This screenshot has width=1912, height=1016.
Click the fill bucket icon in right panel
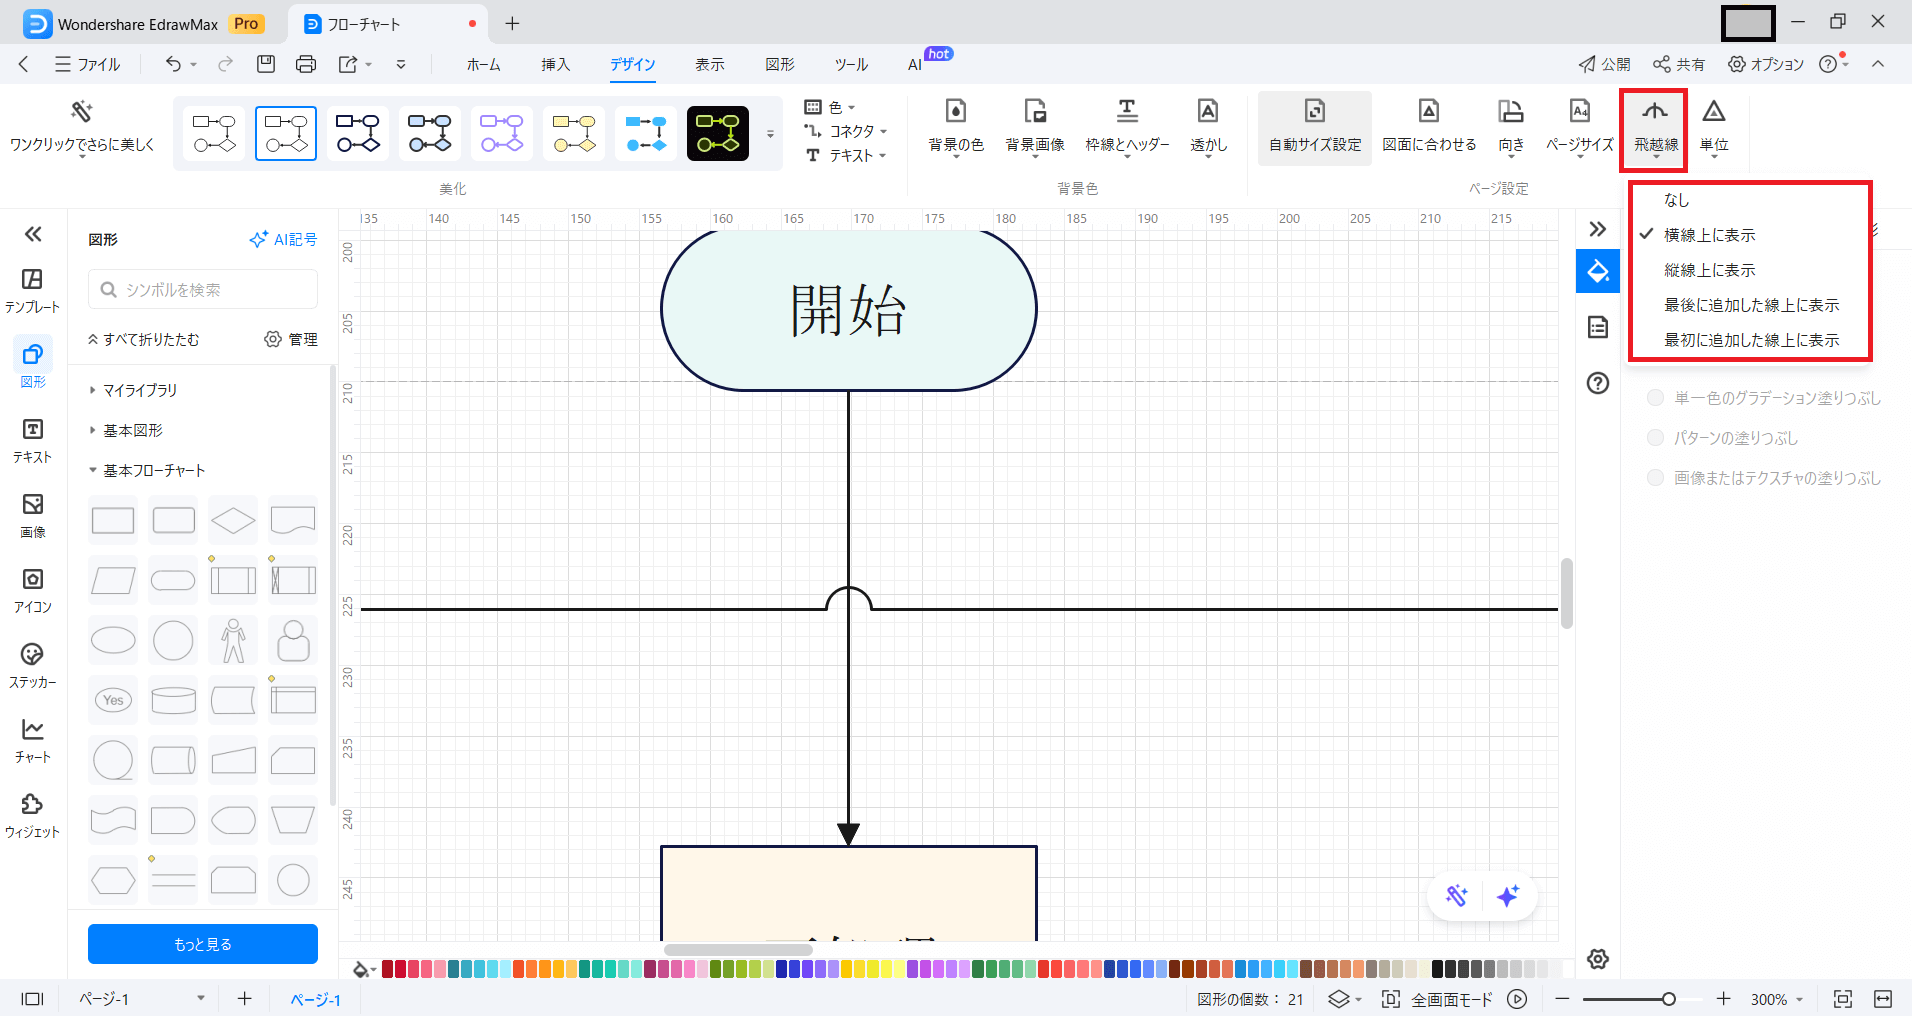pyautogui.click(x=1598, y=271)
